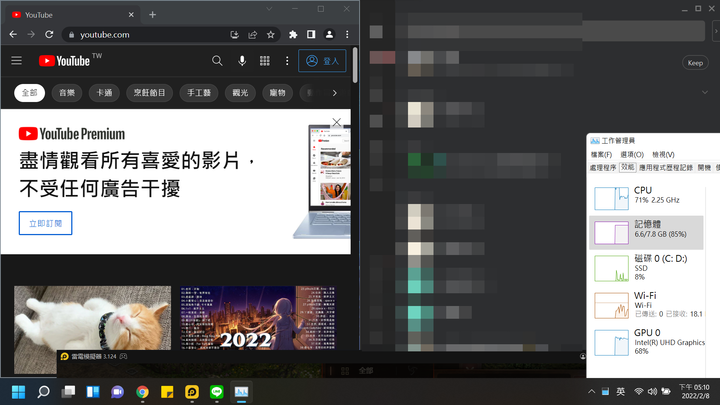Expand chevron below Keep button

(705, 92)
